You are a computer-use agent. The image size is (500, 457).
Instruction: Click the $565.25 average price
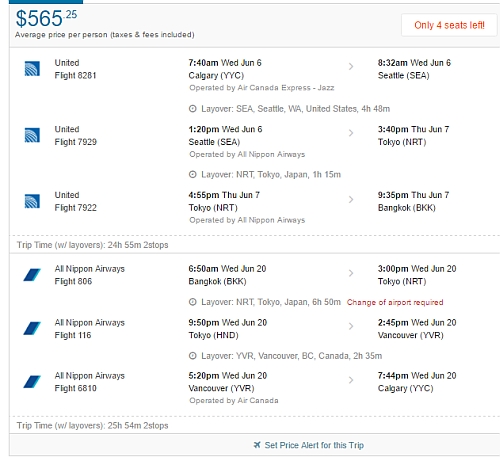click(x=46, y=18)
